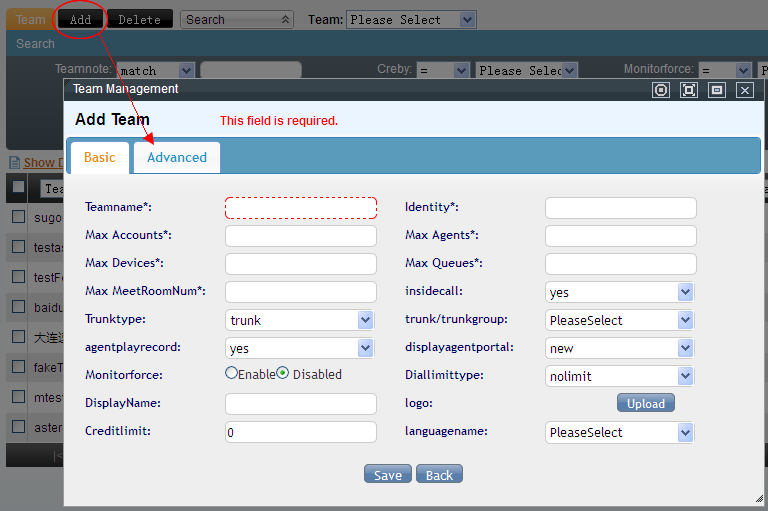
Task: Toggle the select-all checkbox in table header
Action: coord(18,187)
